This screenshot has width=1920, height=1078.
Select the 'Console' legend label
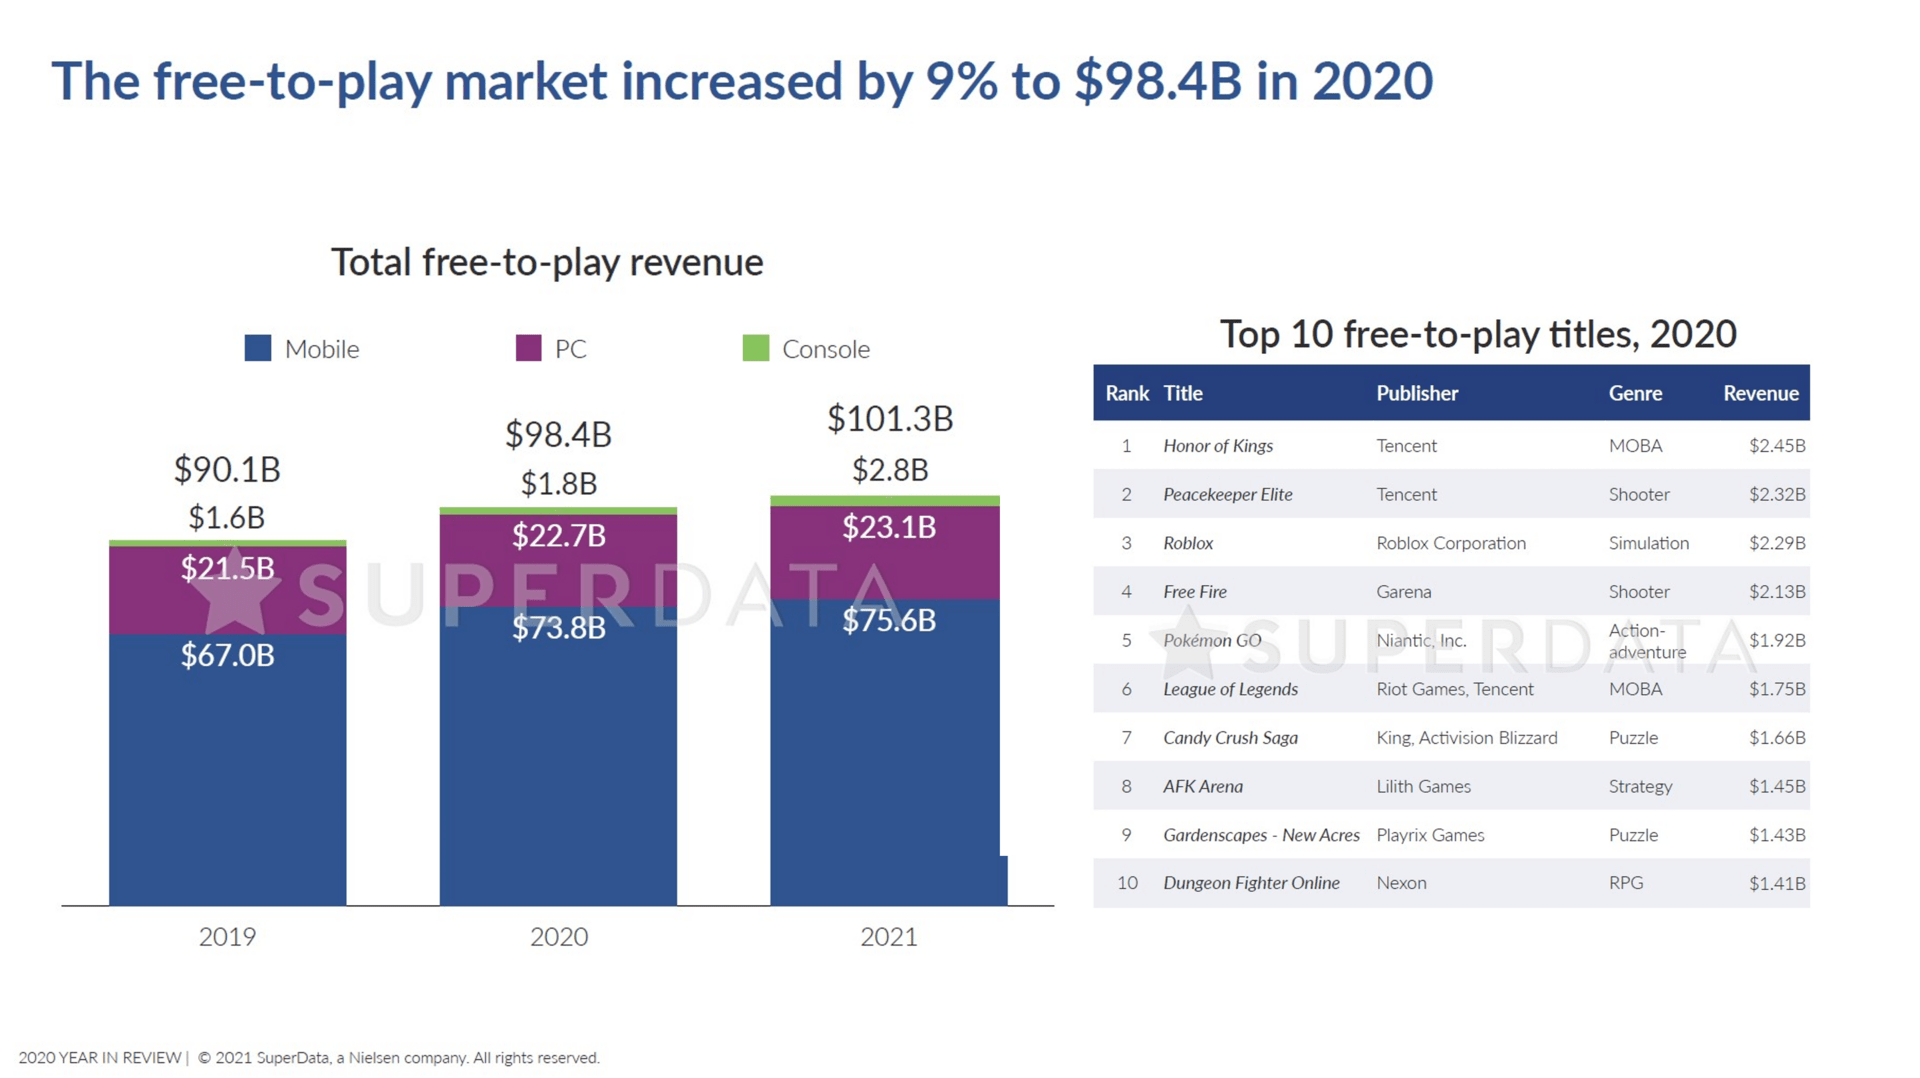pyautogui.click(x=826, y=349)
